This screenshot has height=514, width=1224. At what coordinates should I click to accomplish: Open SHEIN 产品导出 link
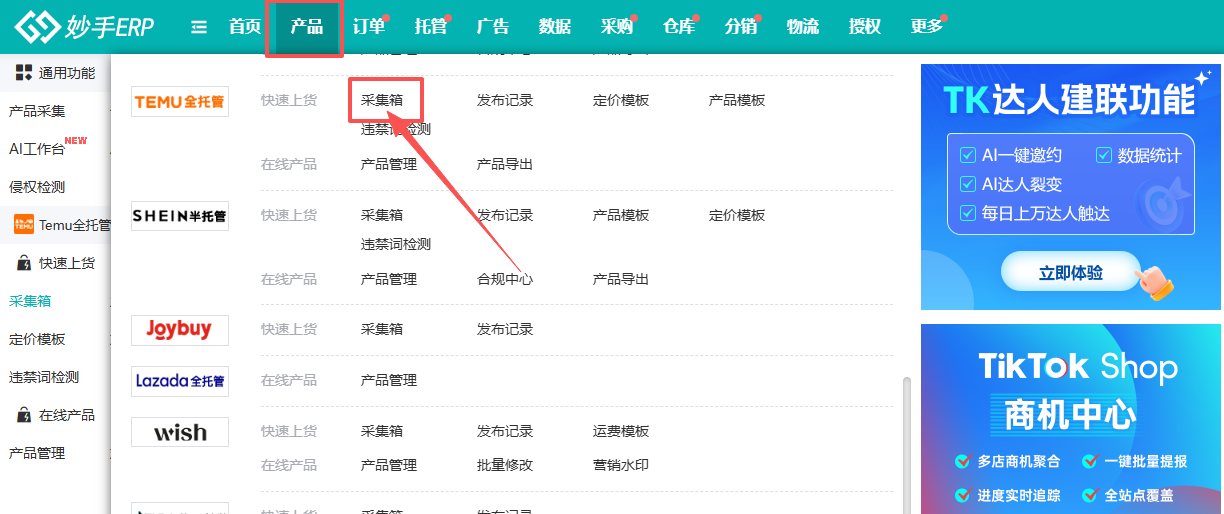[621, 279]
